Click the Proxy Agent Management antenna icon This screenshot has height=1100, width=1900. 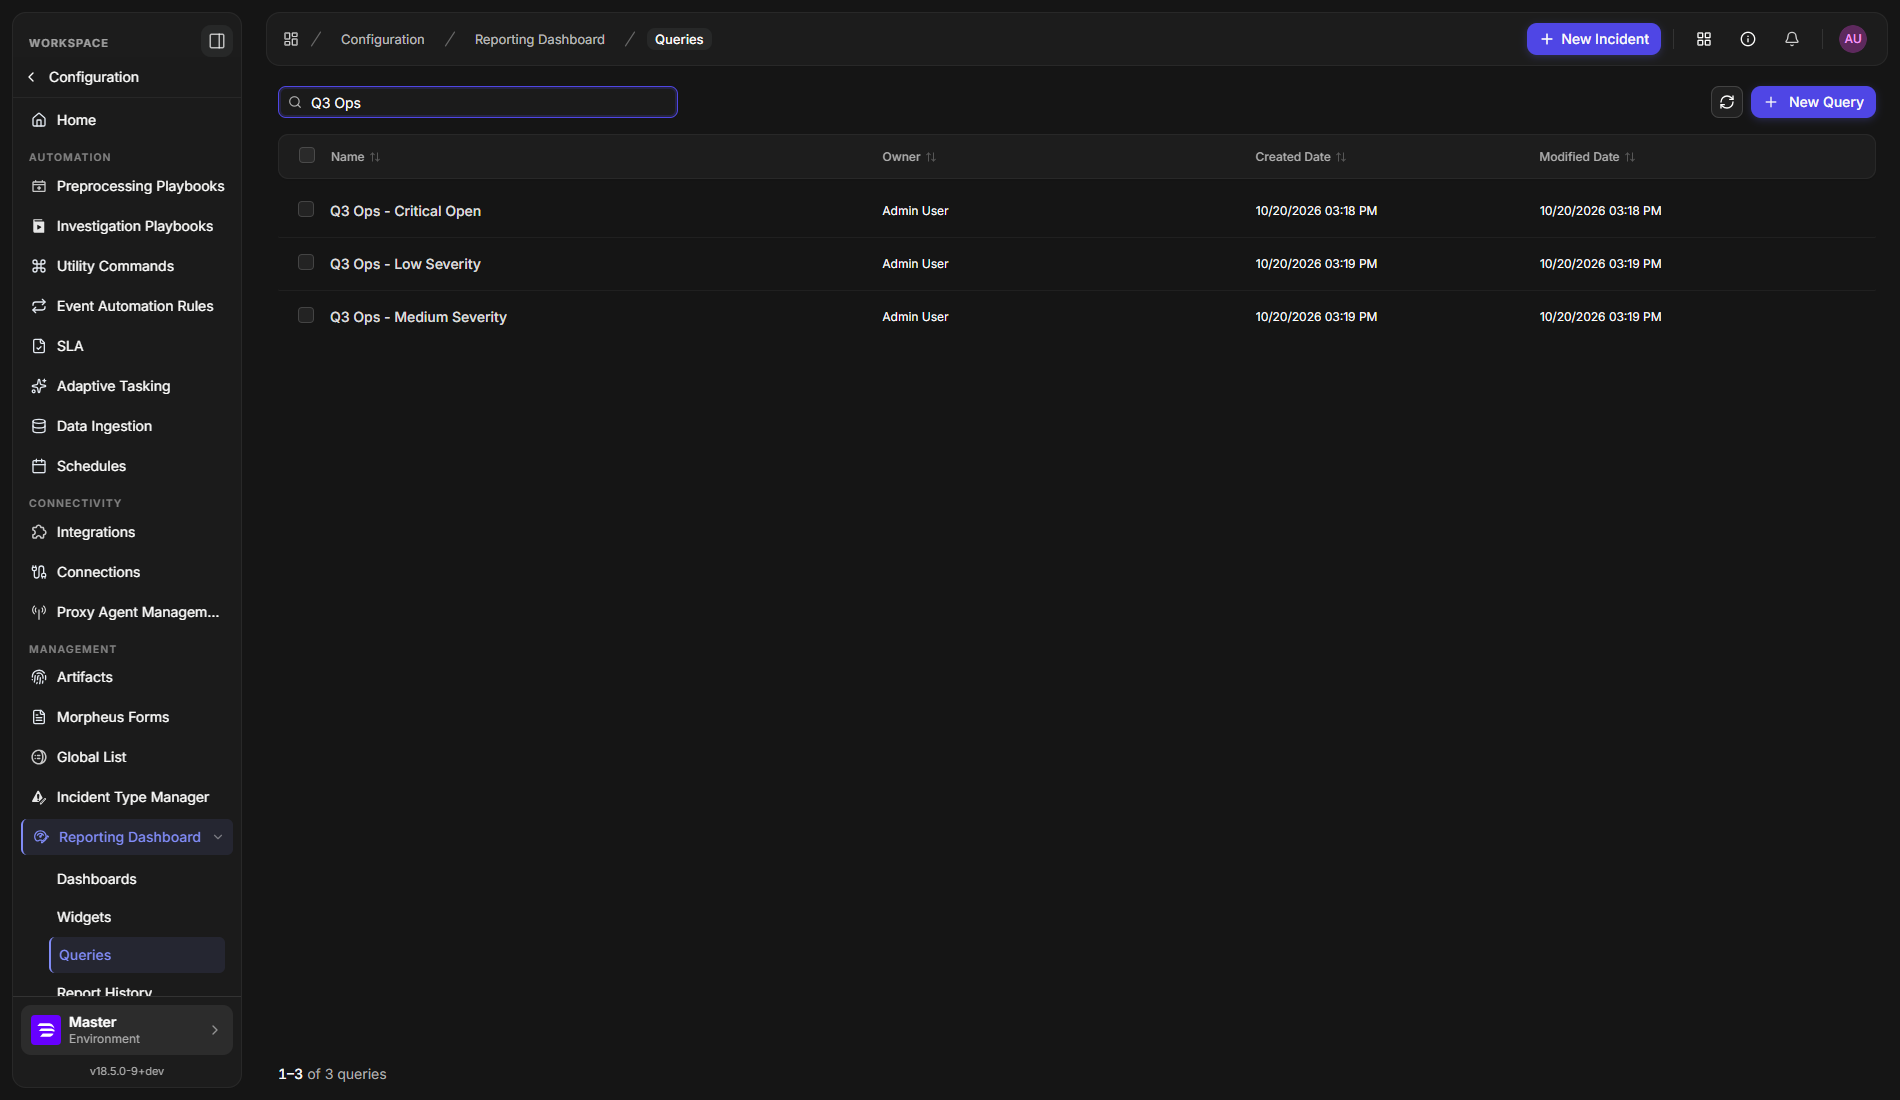[x=39, y=612]
